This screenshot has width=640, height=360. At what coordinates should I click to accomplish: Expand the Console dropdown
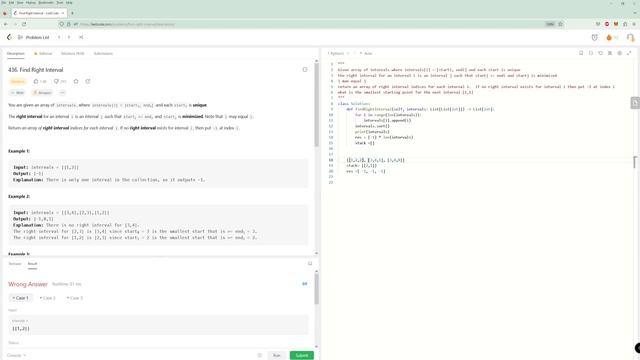click(x=16, y=356)
